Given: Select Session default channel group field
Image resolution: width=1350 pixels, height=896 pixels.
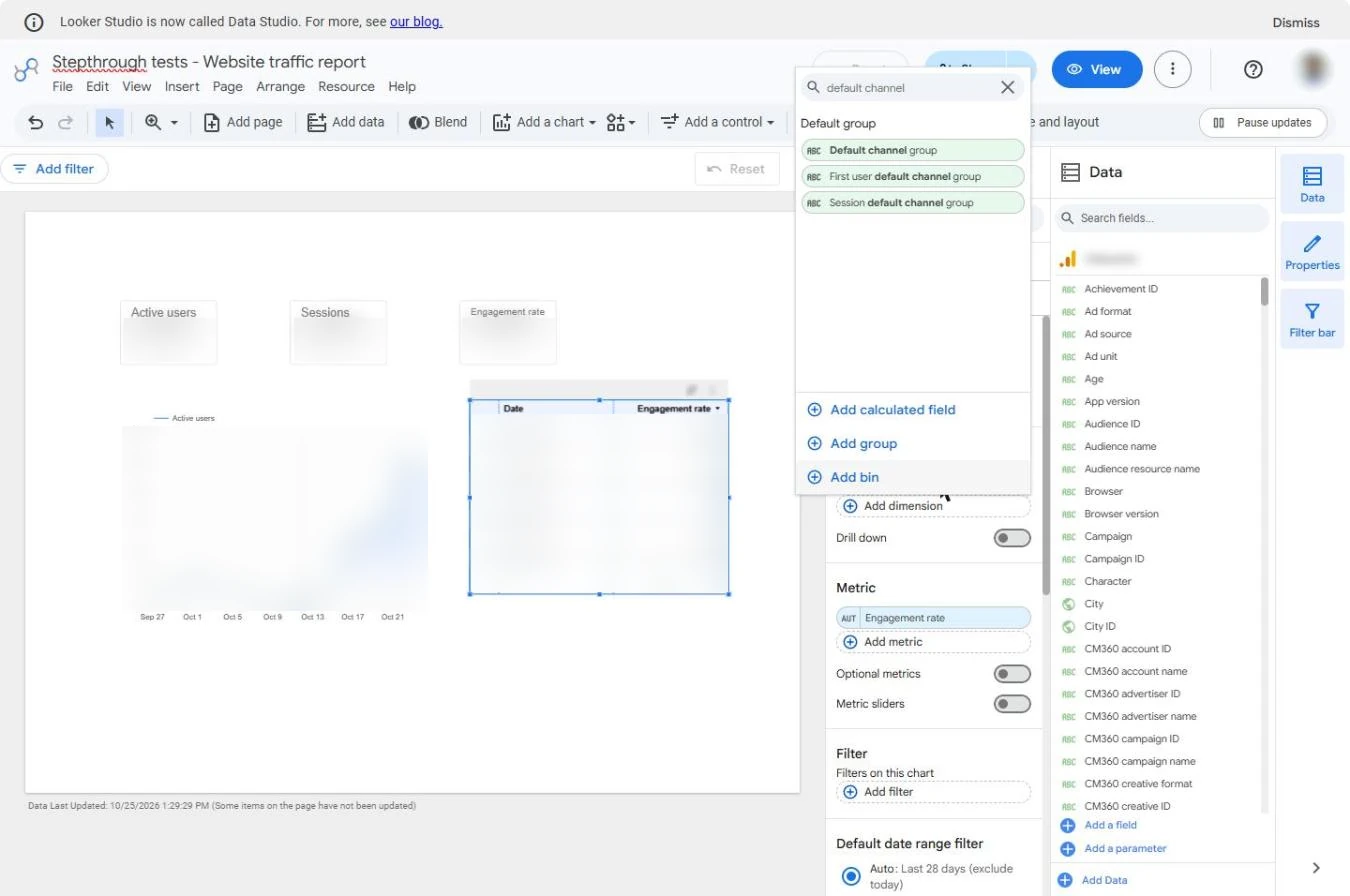Looking at the screenshot, I should click(913, 202).
